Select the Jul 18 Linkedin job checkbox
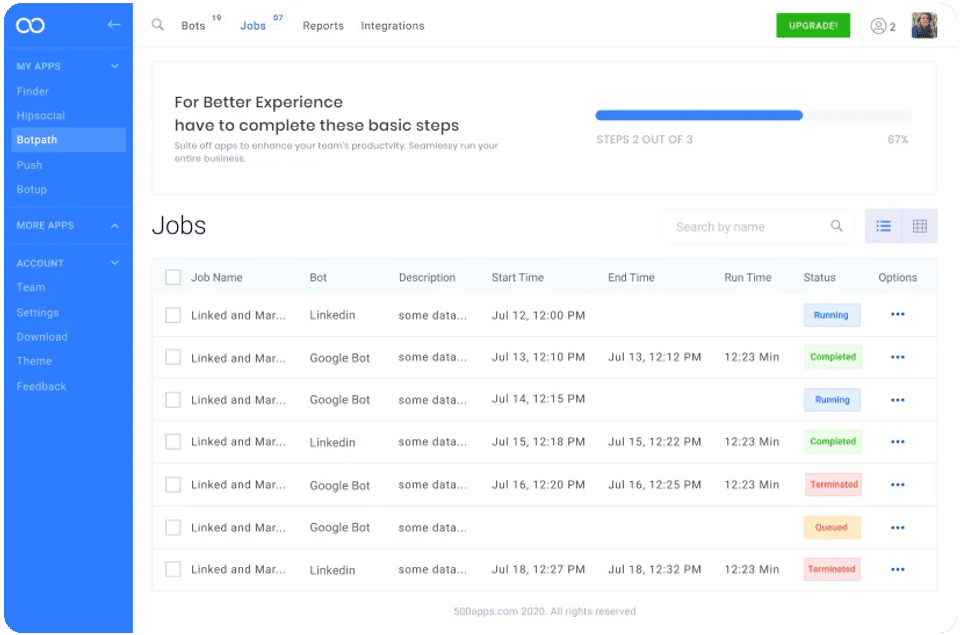Image resolution: width=960 pixels, height=635 pixels. coord(173,569)
